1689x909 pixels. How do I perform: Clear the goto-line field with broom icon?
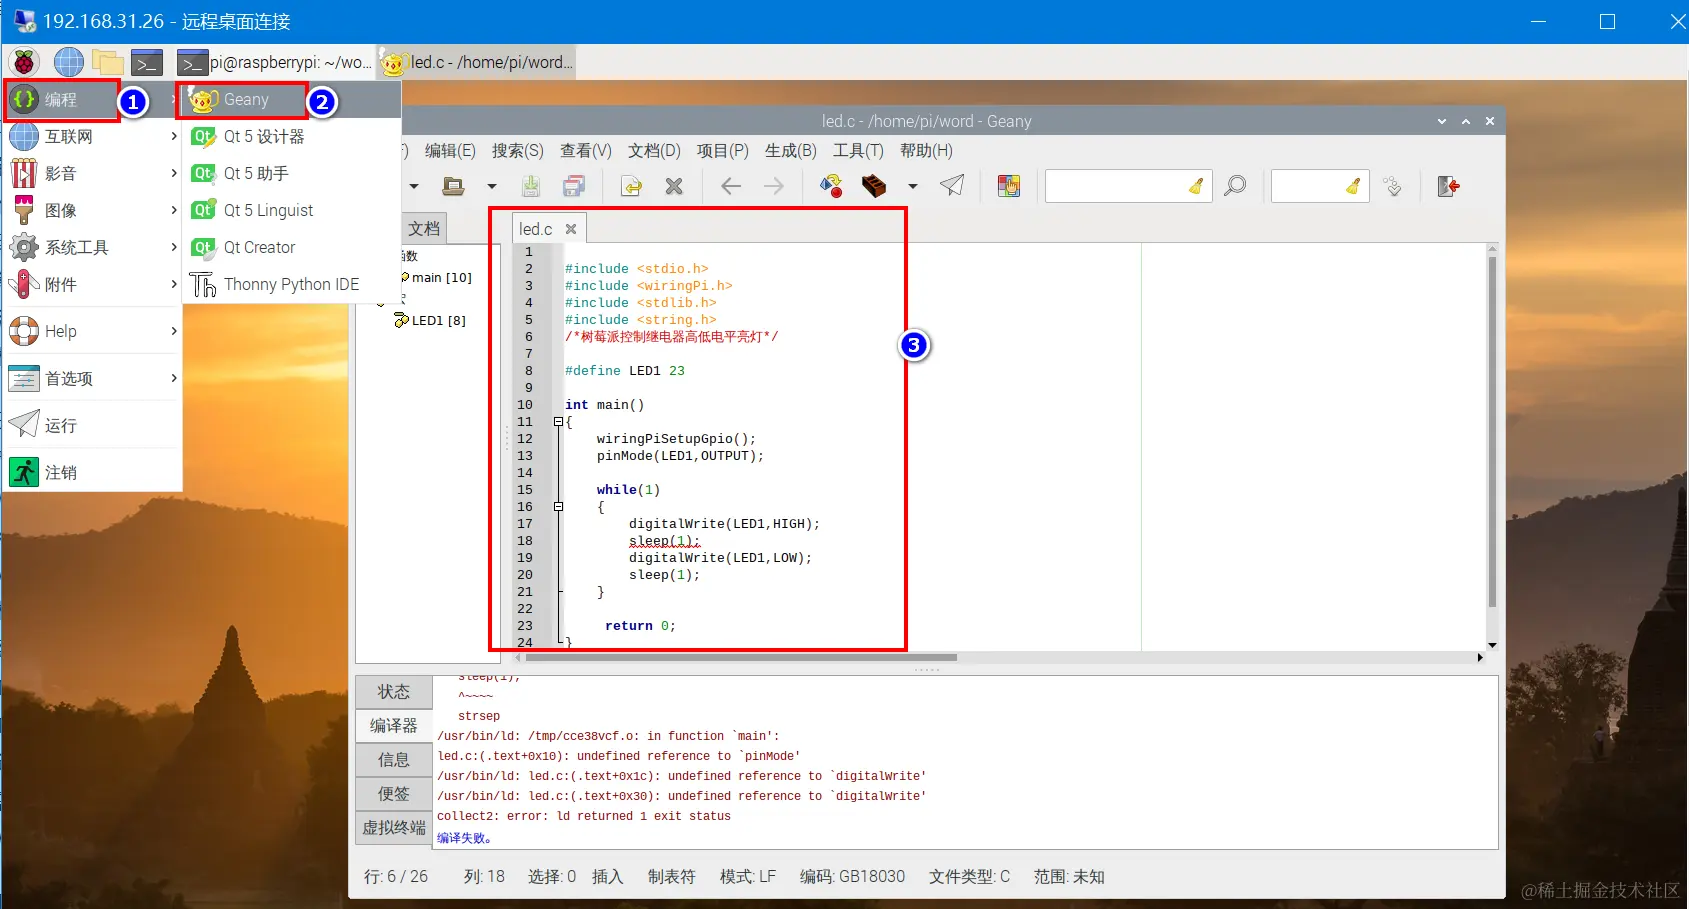(x=1353, y=186)
